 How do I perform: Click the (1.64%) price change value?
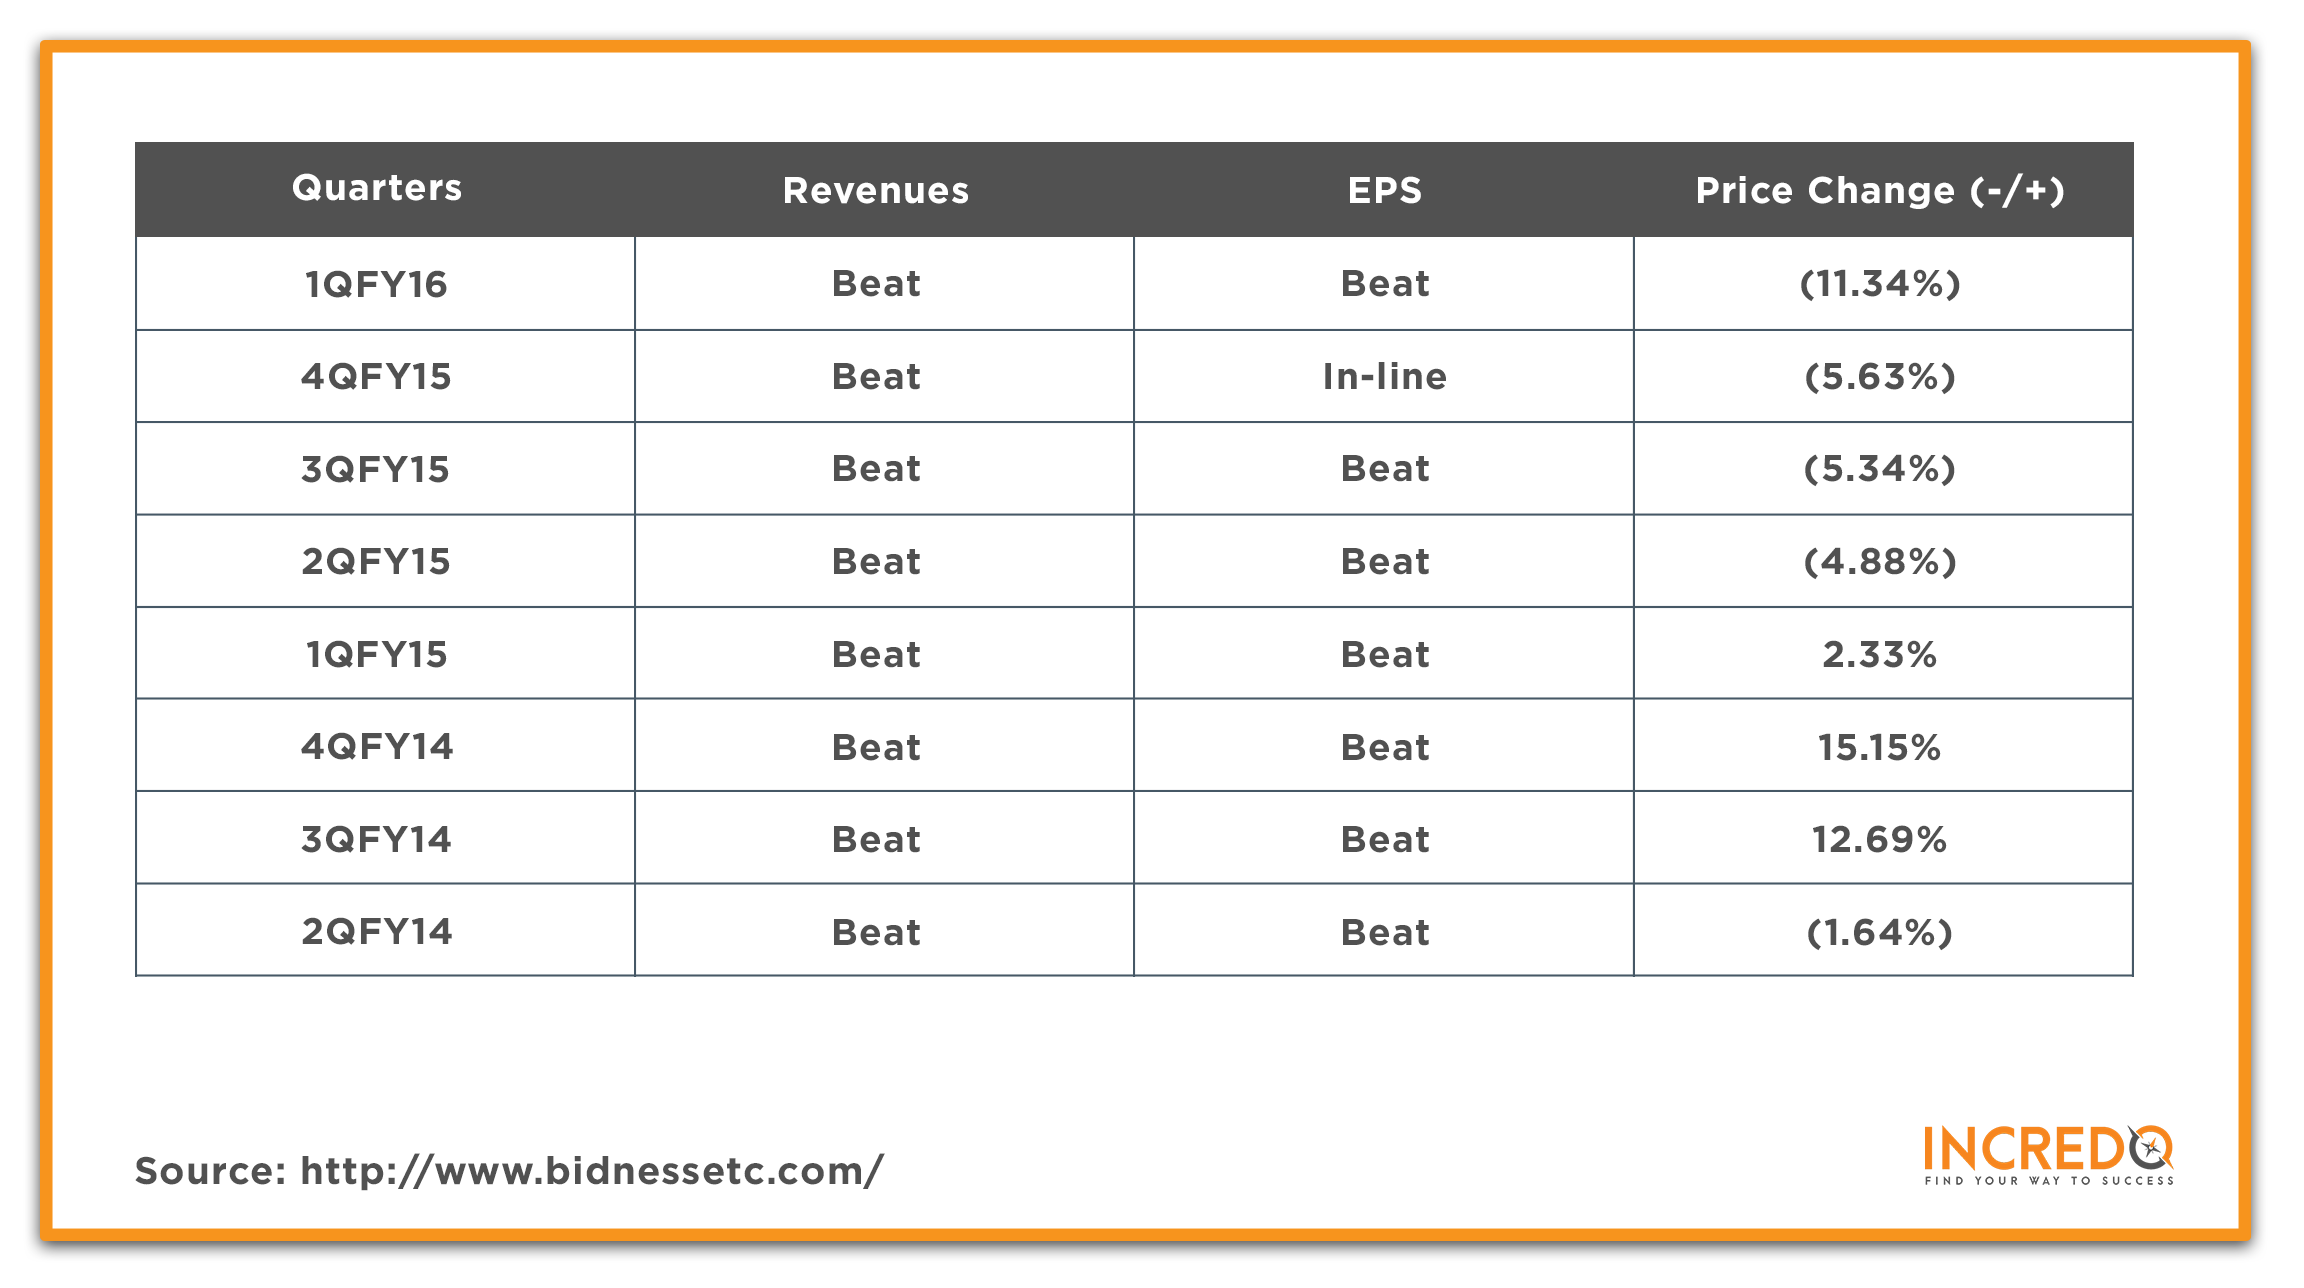coord(1880,932)
